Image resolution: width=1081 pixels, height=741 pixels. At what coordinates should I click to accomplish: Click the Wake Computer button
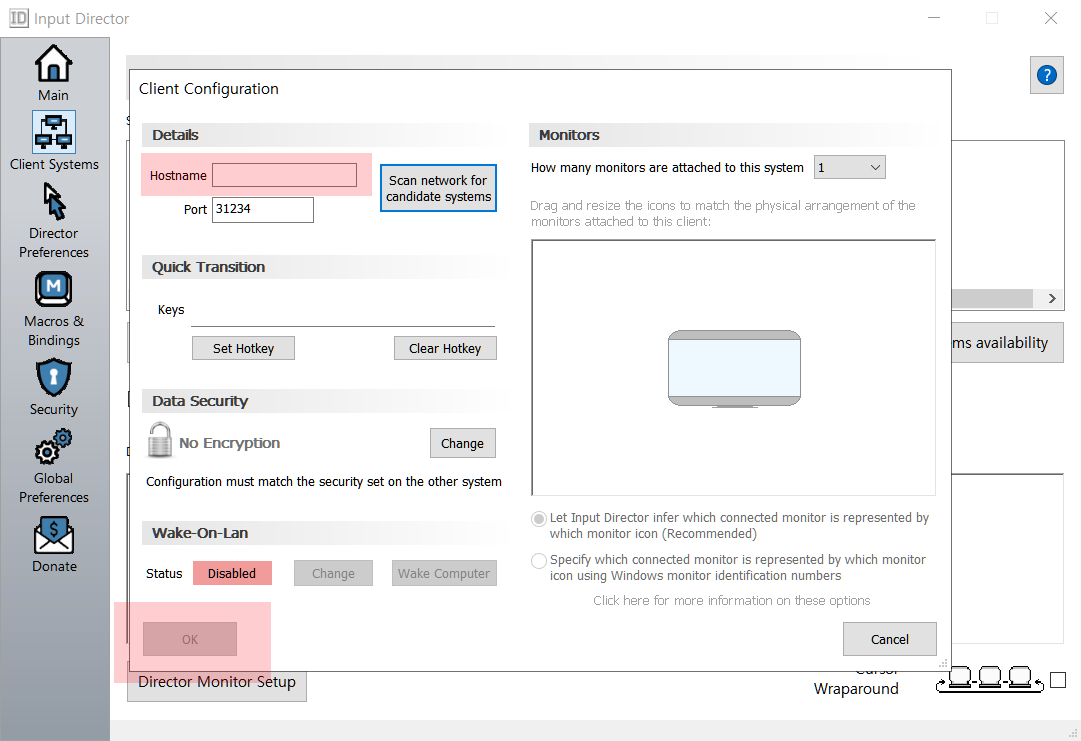click(444, 573)
